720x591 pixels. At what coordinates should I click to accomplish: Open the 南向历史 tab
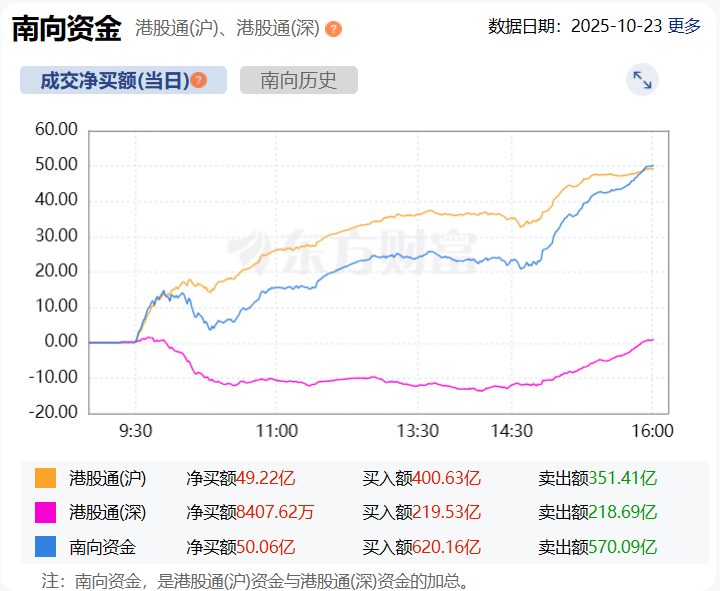[x=298, y=81]
